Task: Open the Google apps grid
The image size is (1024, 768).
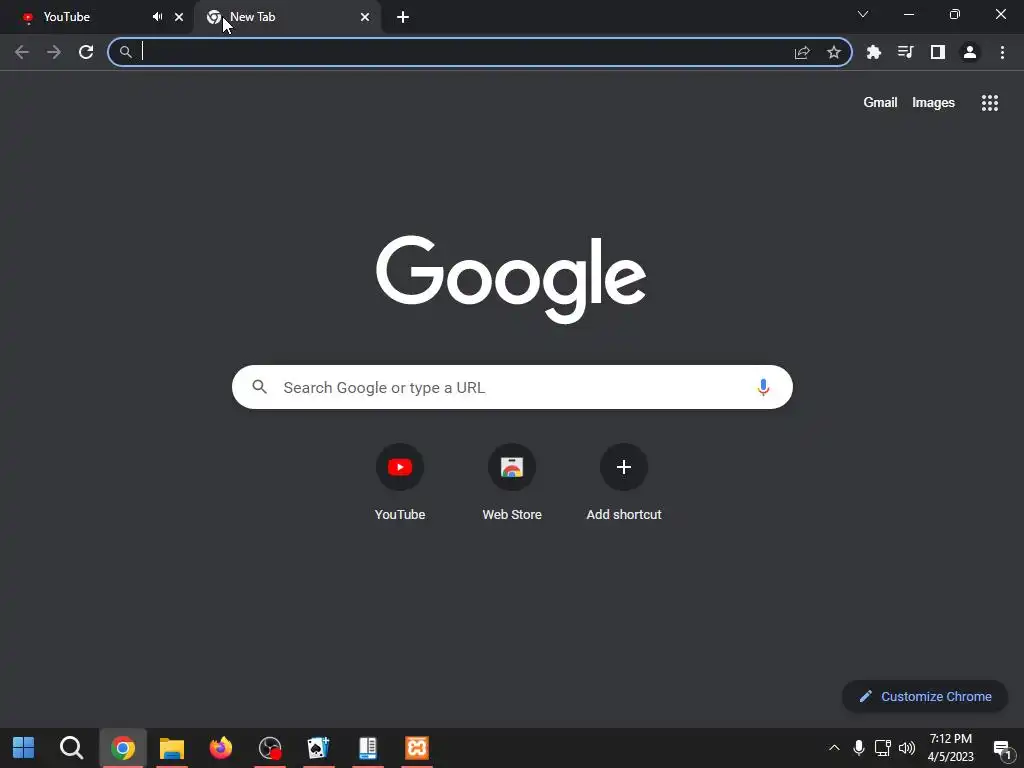Action: 990,103
